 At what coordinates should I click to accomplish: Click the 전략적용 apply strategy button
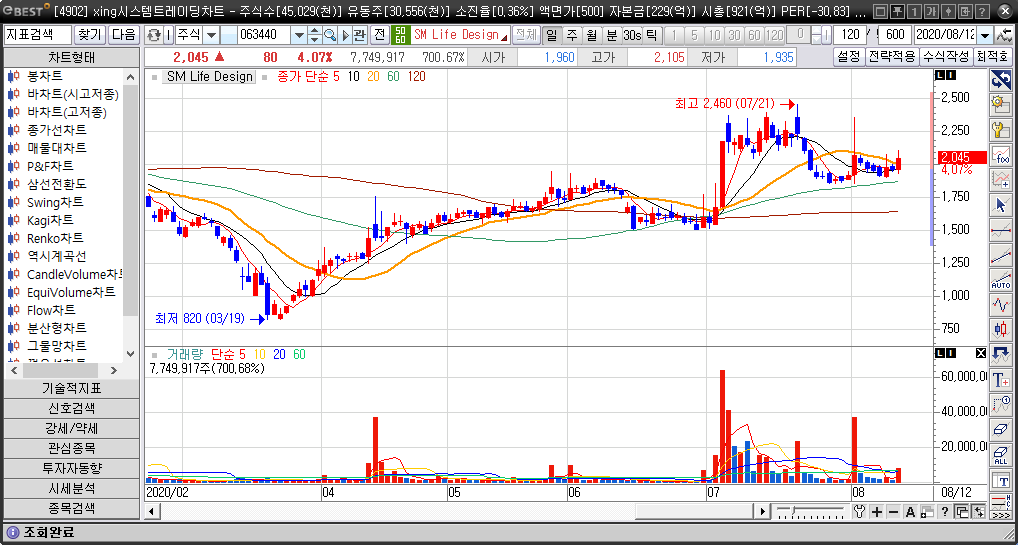(x=891, y=57)
